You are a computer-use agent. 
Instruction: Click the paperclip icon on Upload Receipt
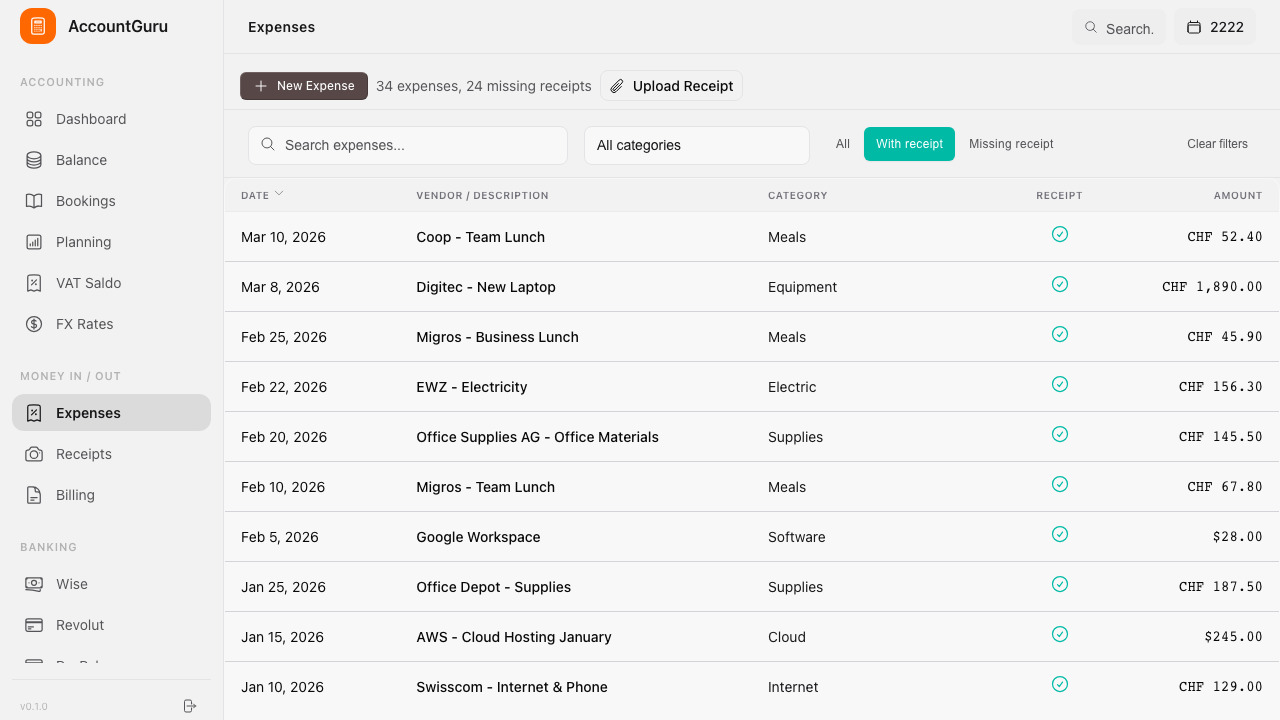pos(617,86)
